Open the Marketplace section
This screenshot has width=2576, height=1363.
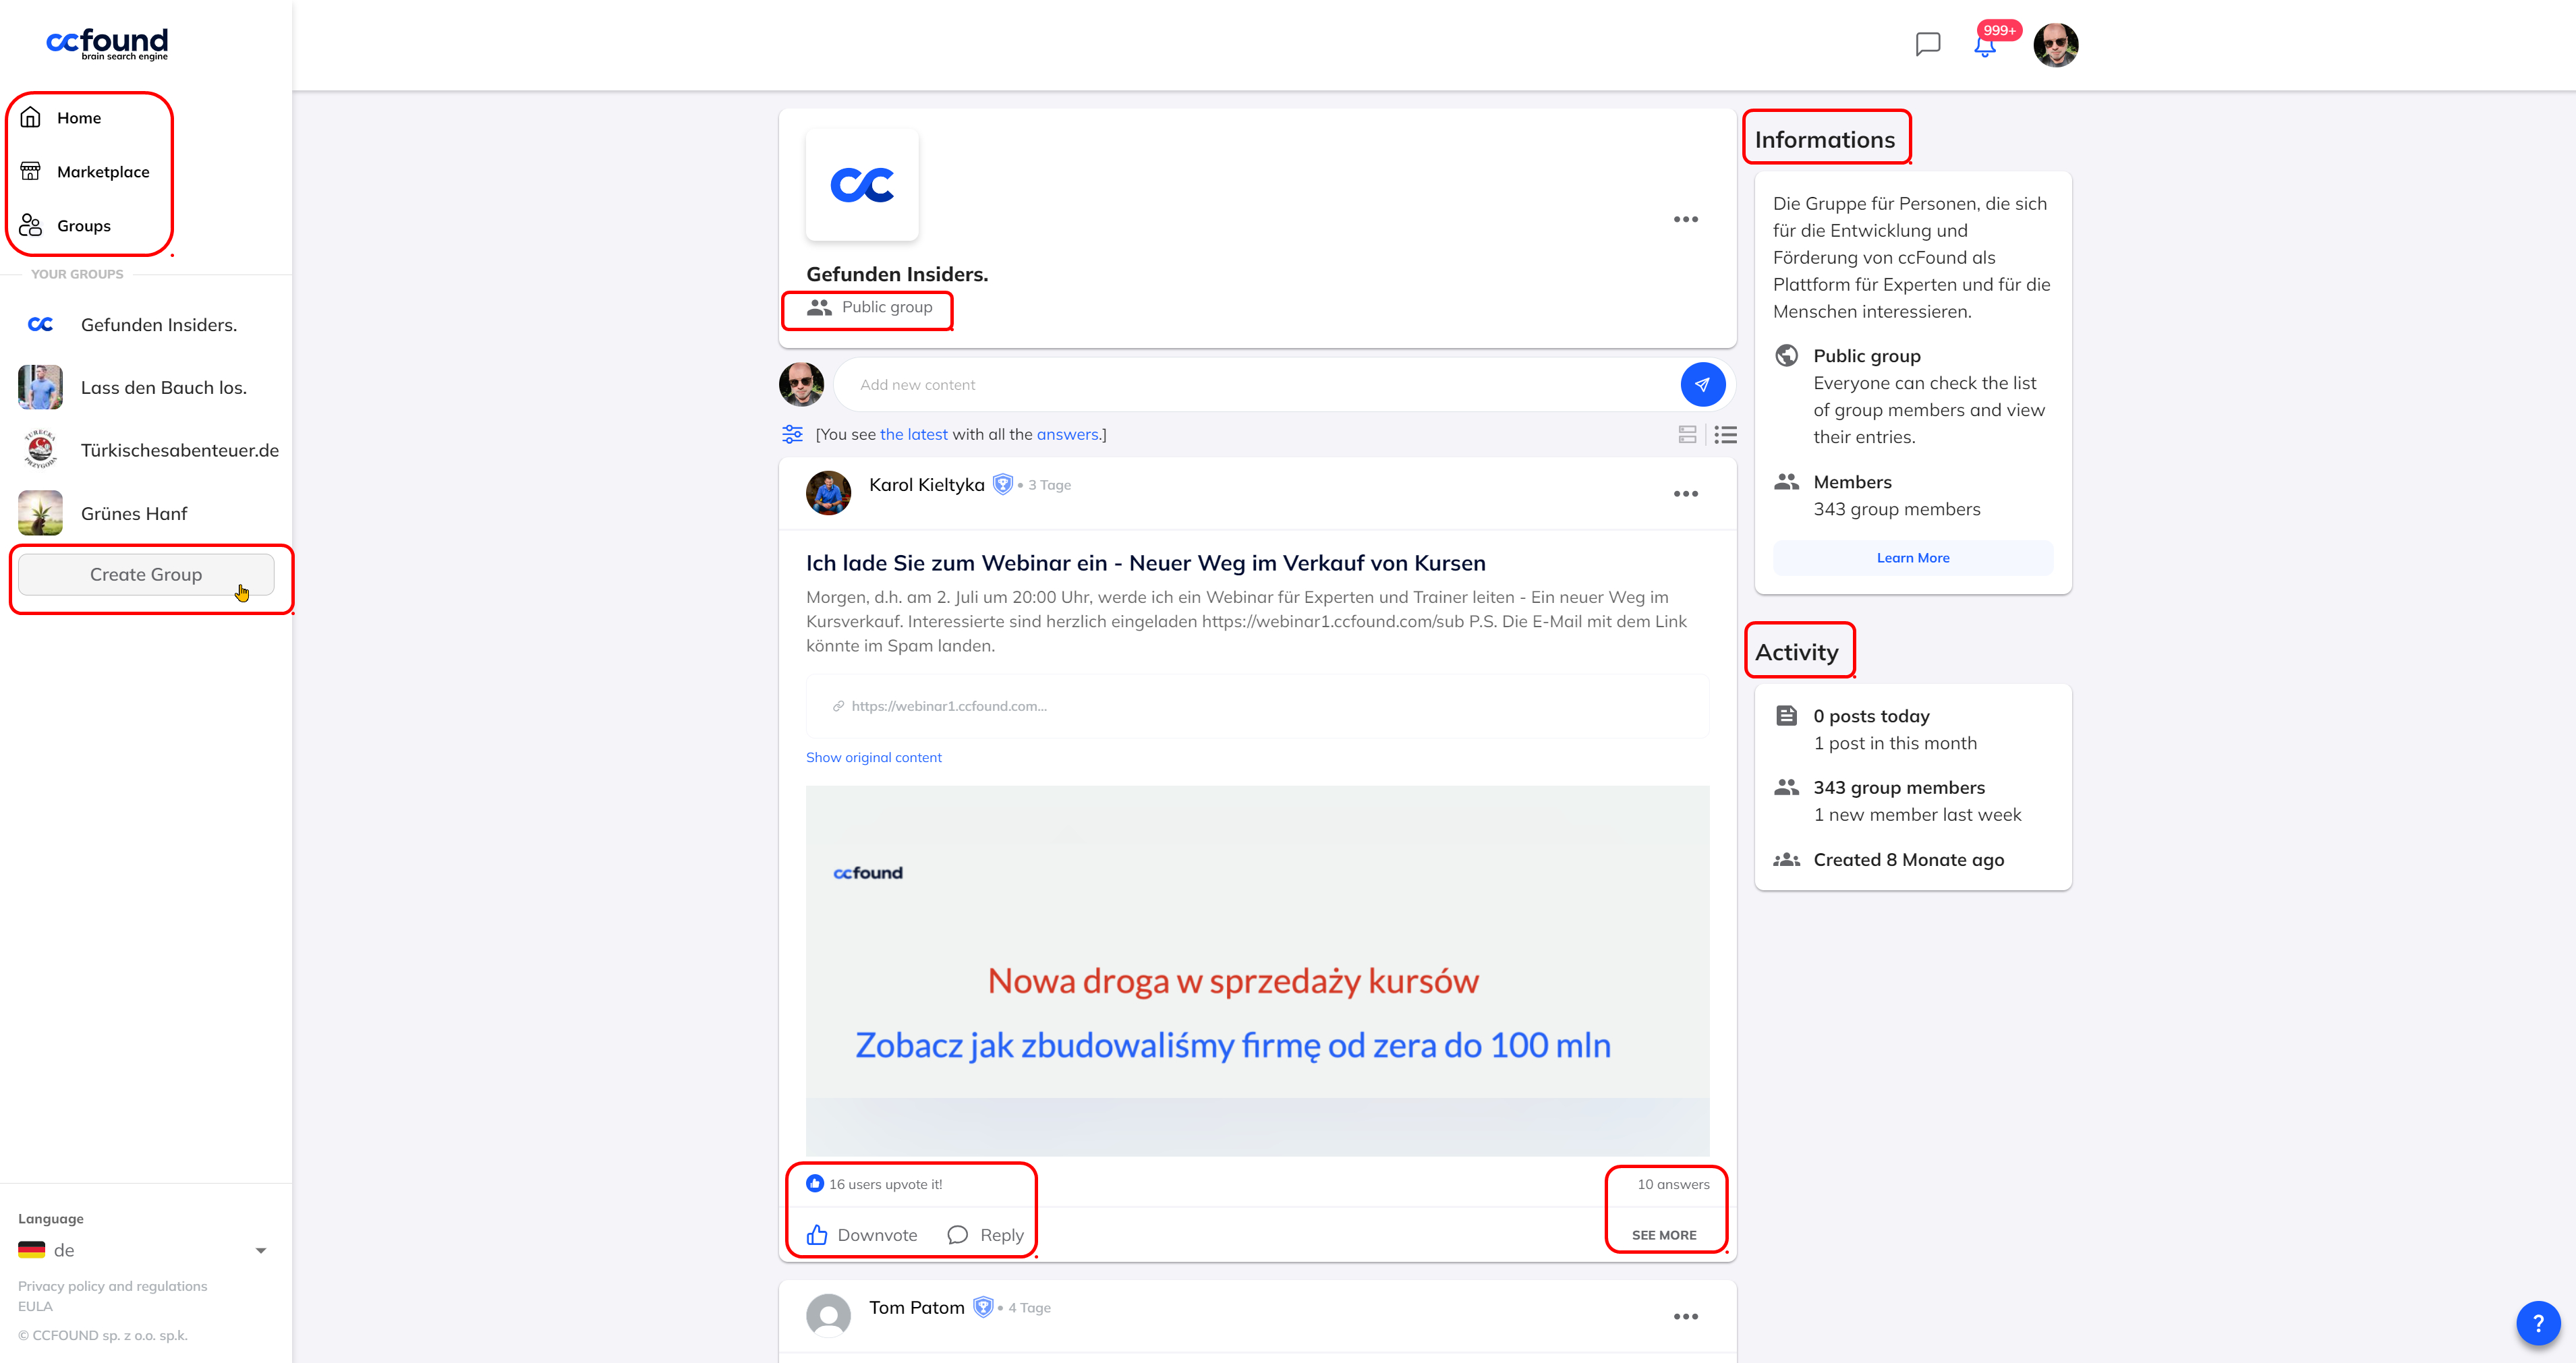coord(103,171)
